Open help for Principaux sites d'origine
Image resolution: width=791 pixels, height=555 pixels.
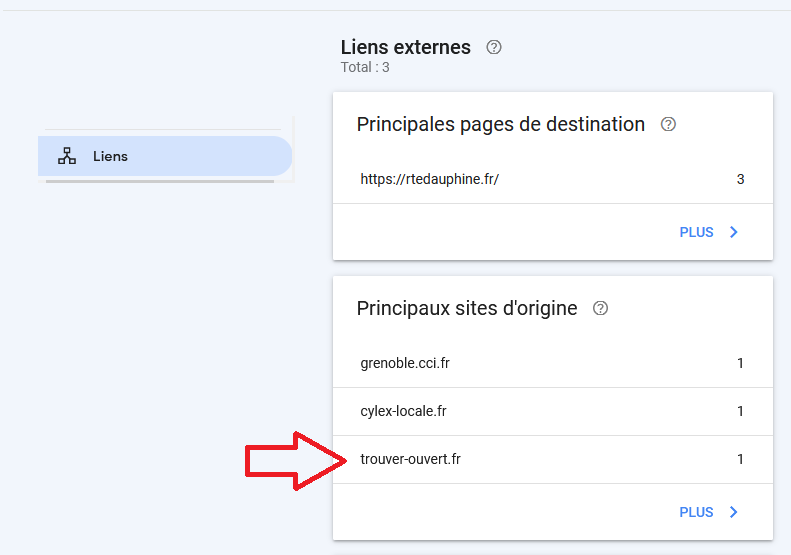coord(601,309)
